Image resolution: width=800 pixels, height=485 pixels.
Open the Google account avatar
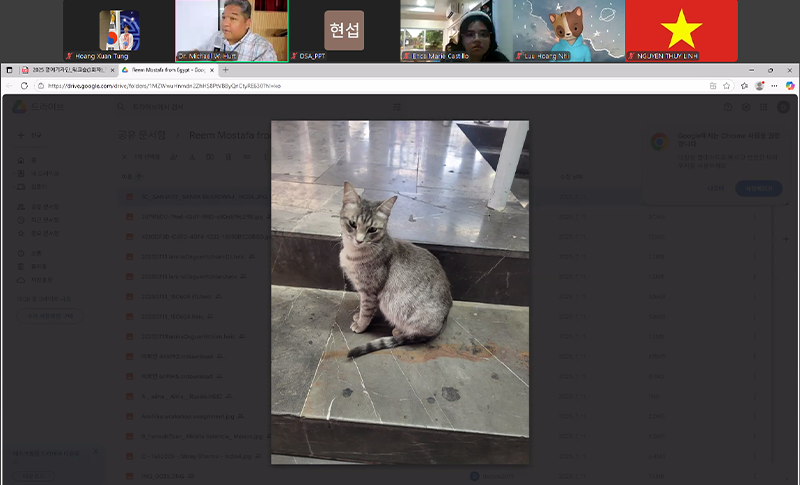783,107
